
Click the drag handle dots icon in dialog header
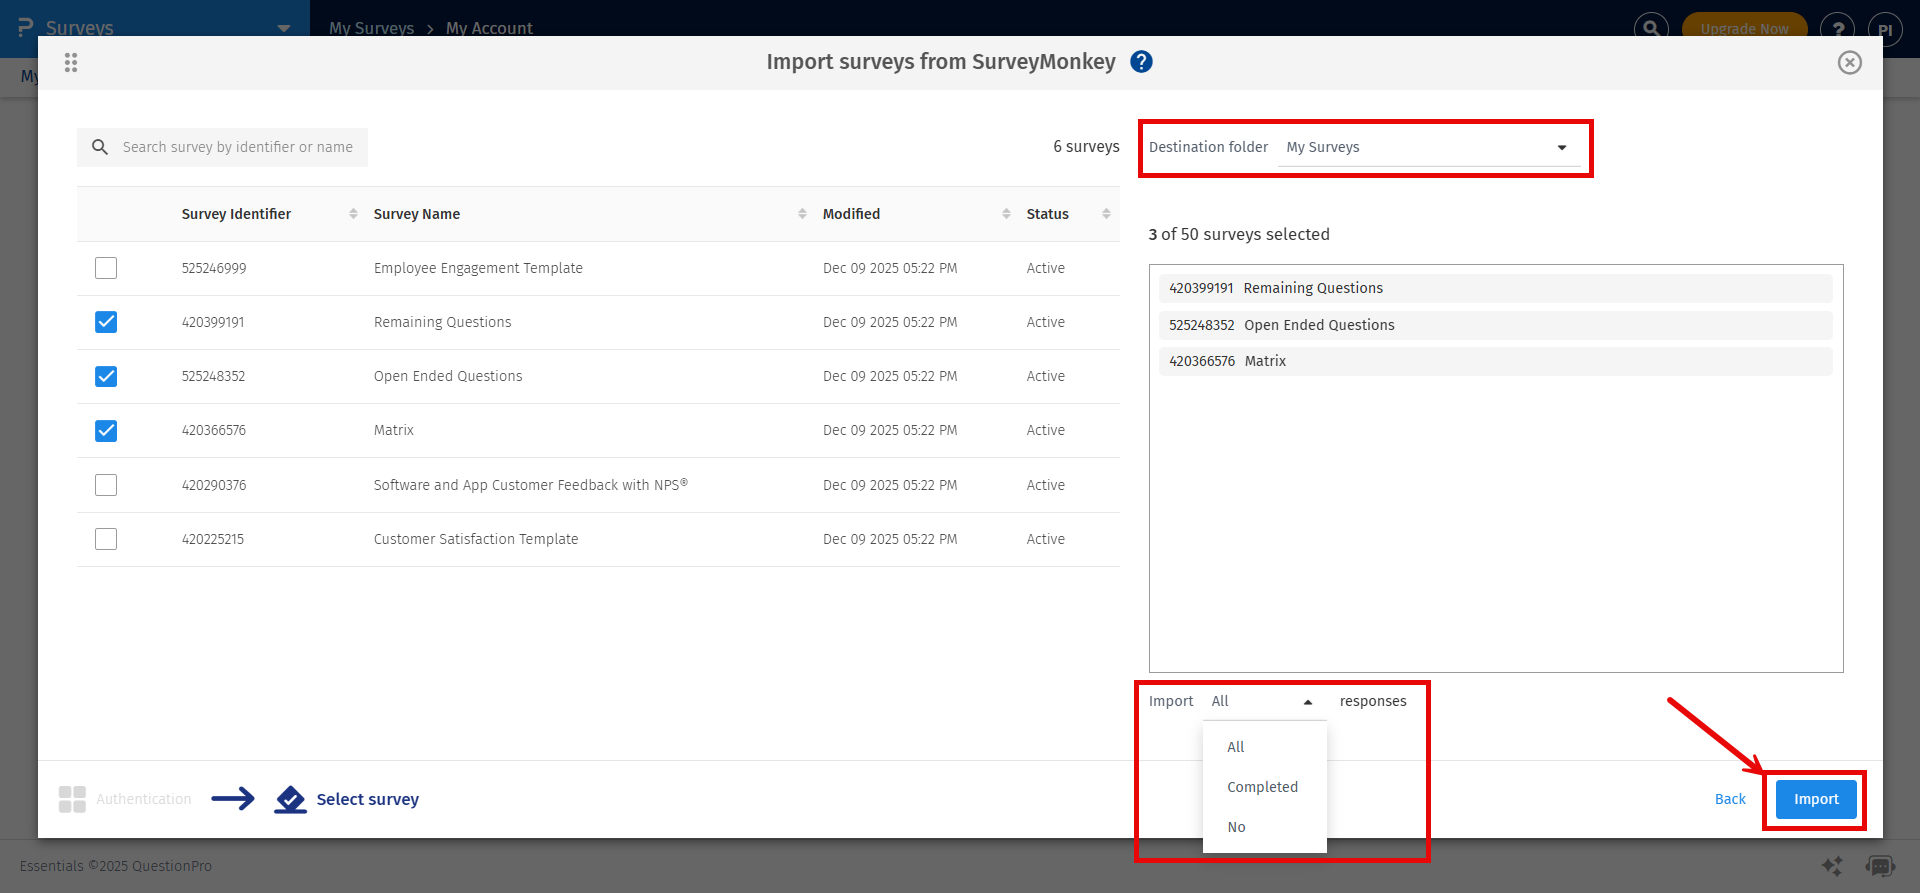coord(71,63)
